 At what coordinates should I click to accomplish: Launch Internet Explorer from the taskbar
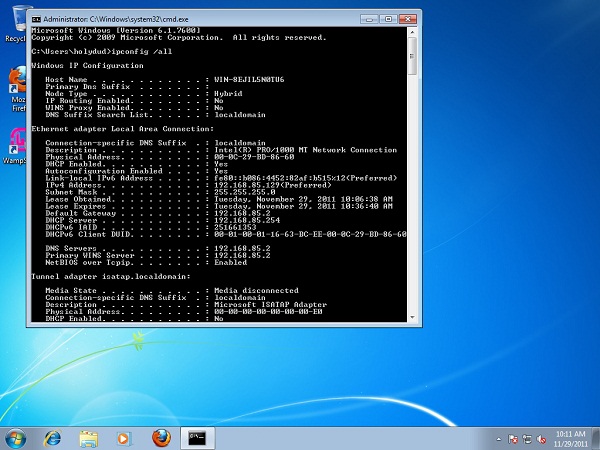coord(52,437)
